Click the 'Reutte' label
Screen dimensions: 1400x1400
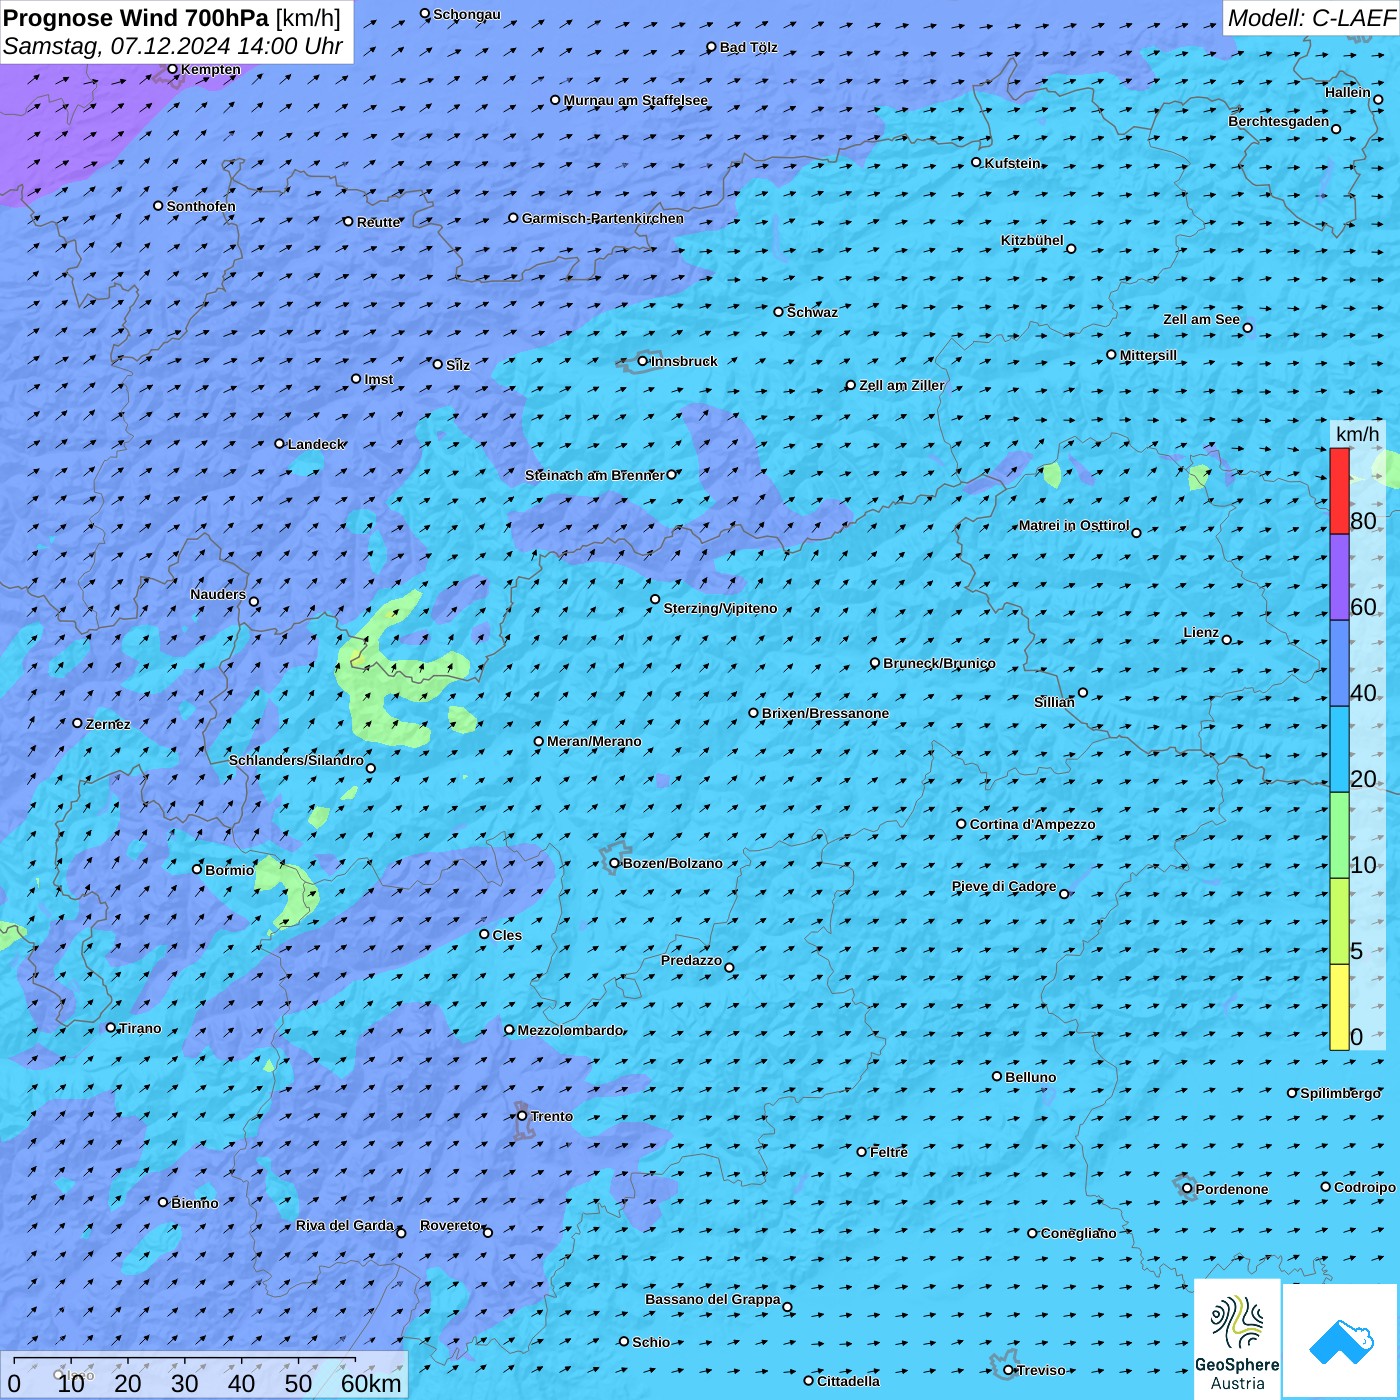tap(379, 222)
